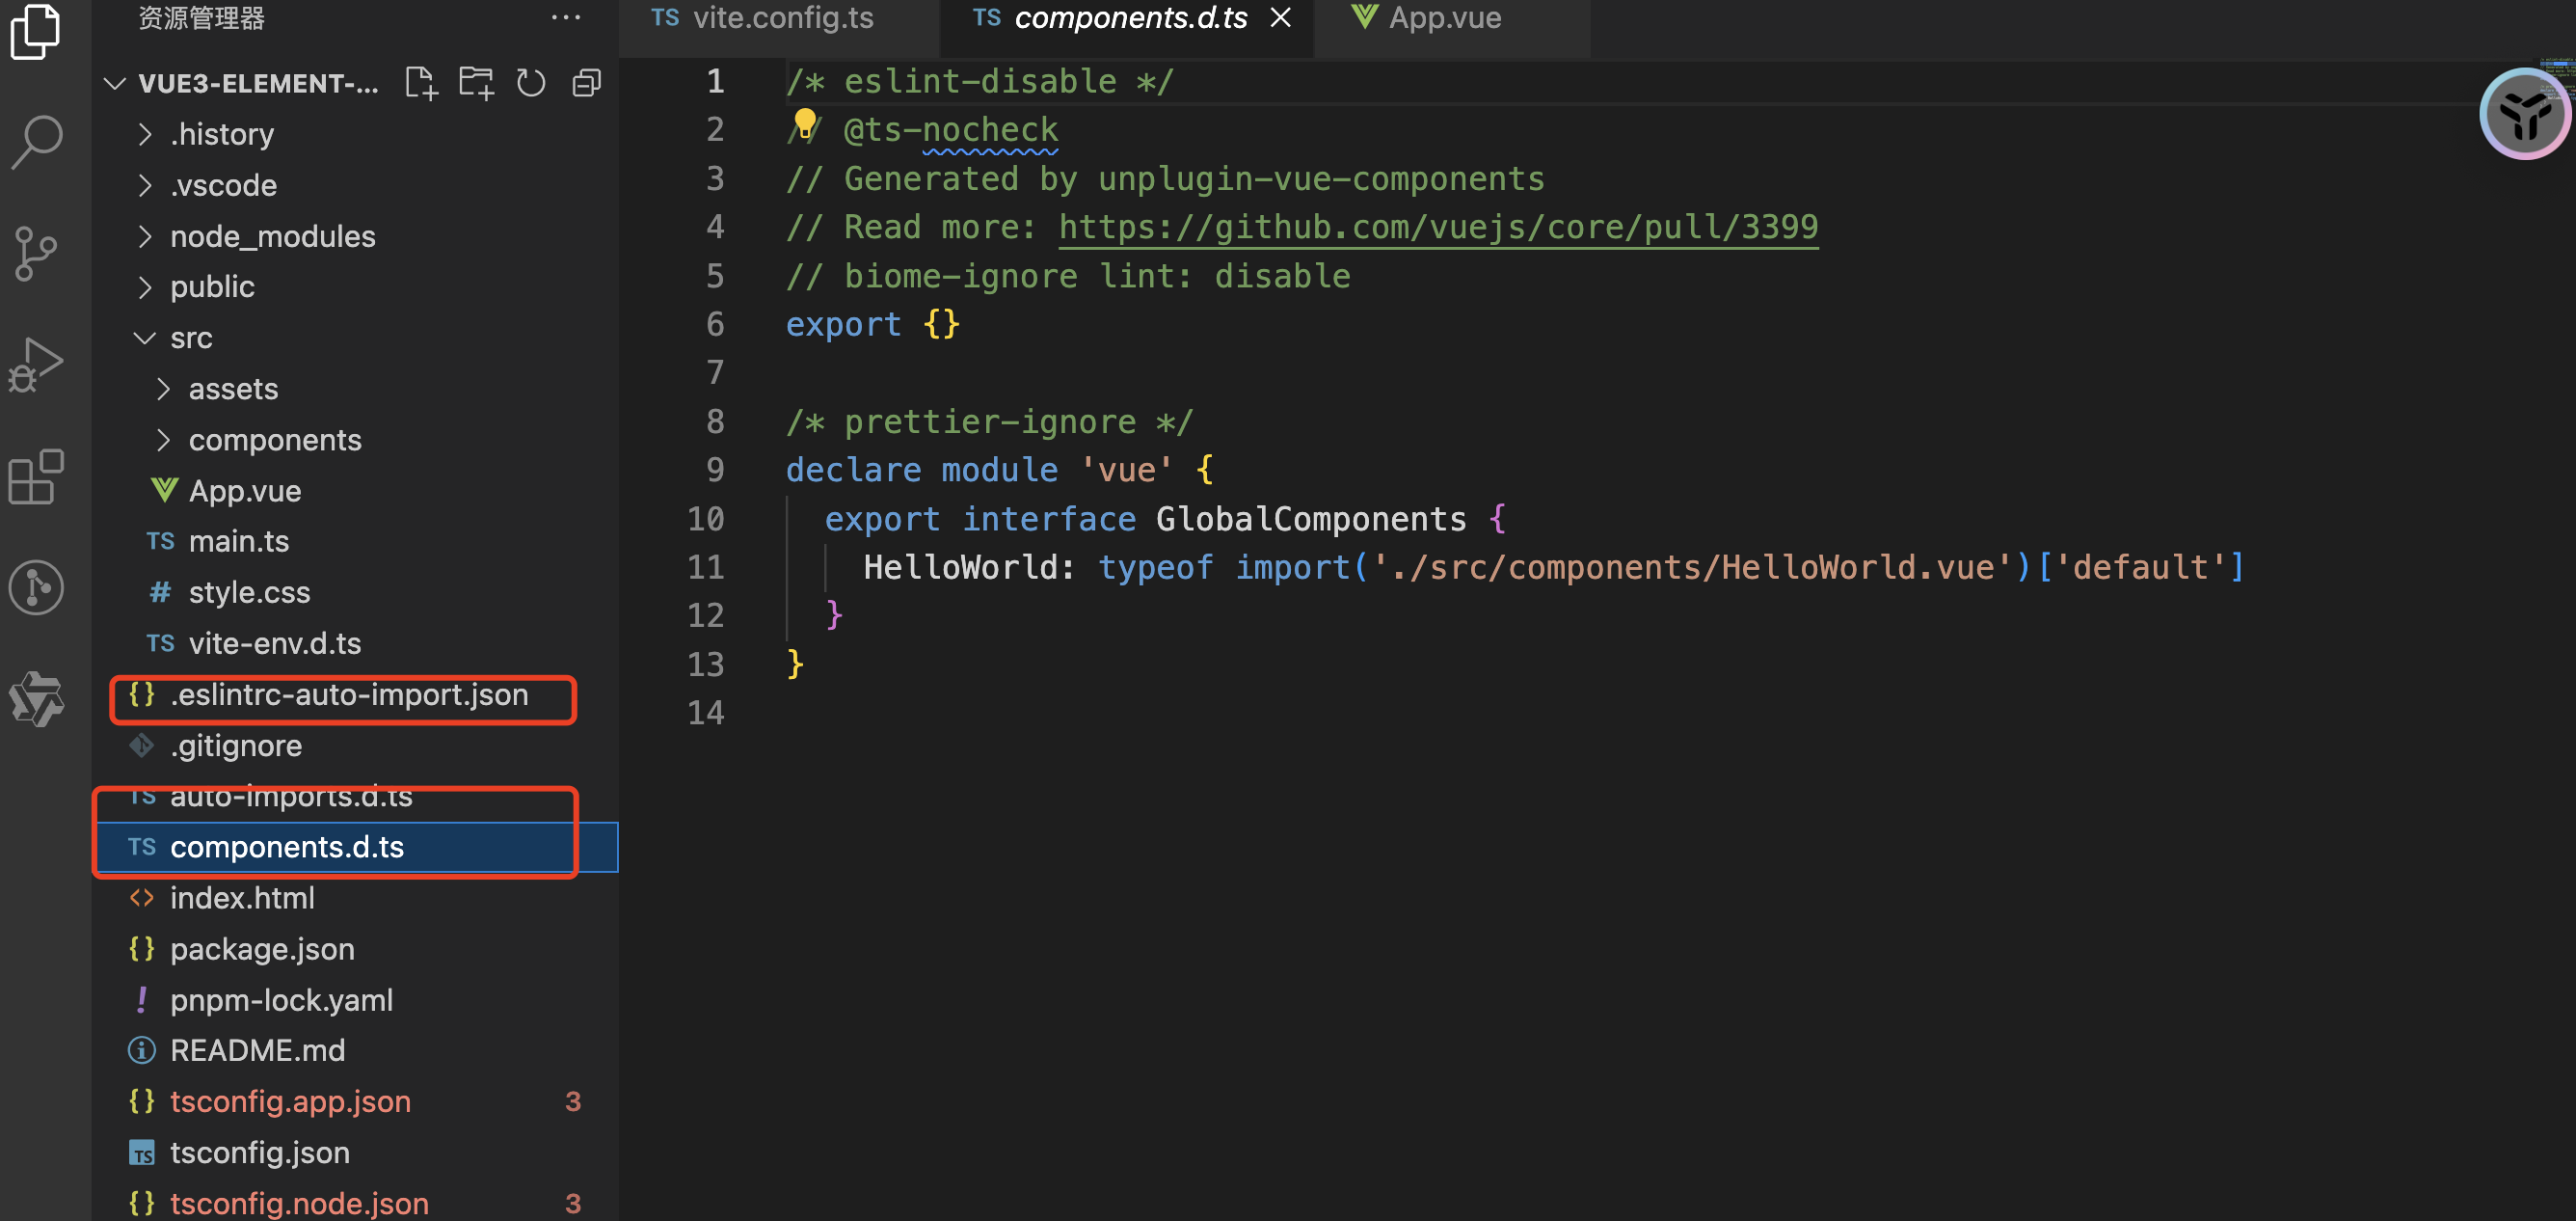Open the github.com/vuejs/core pull link
The width and height of the screenshot is (2576, 1221).
point(1437,227)
